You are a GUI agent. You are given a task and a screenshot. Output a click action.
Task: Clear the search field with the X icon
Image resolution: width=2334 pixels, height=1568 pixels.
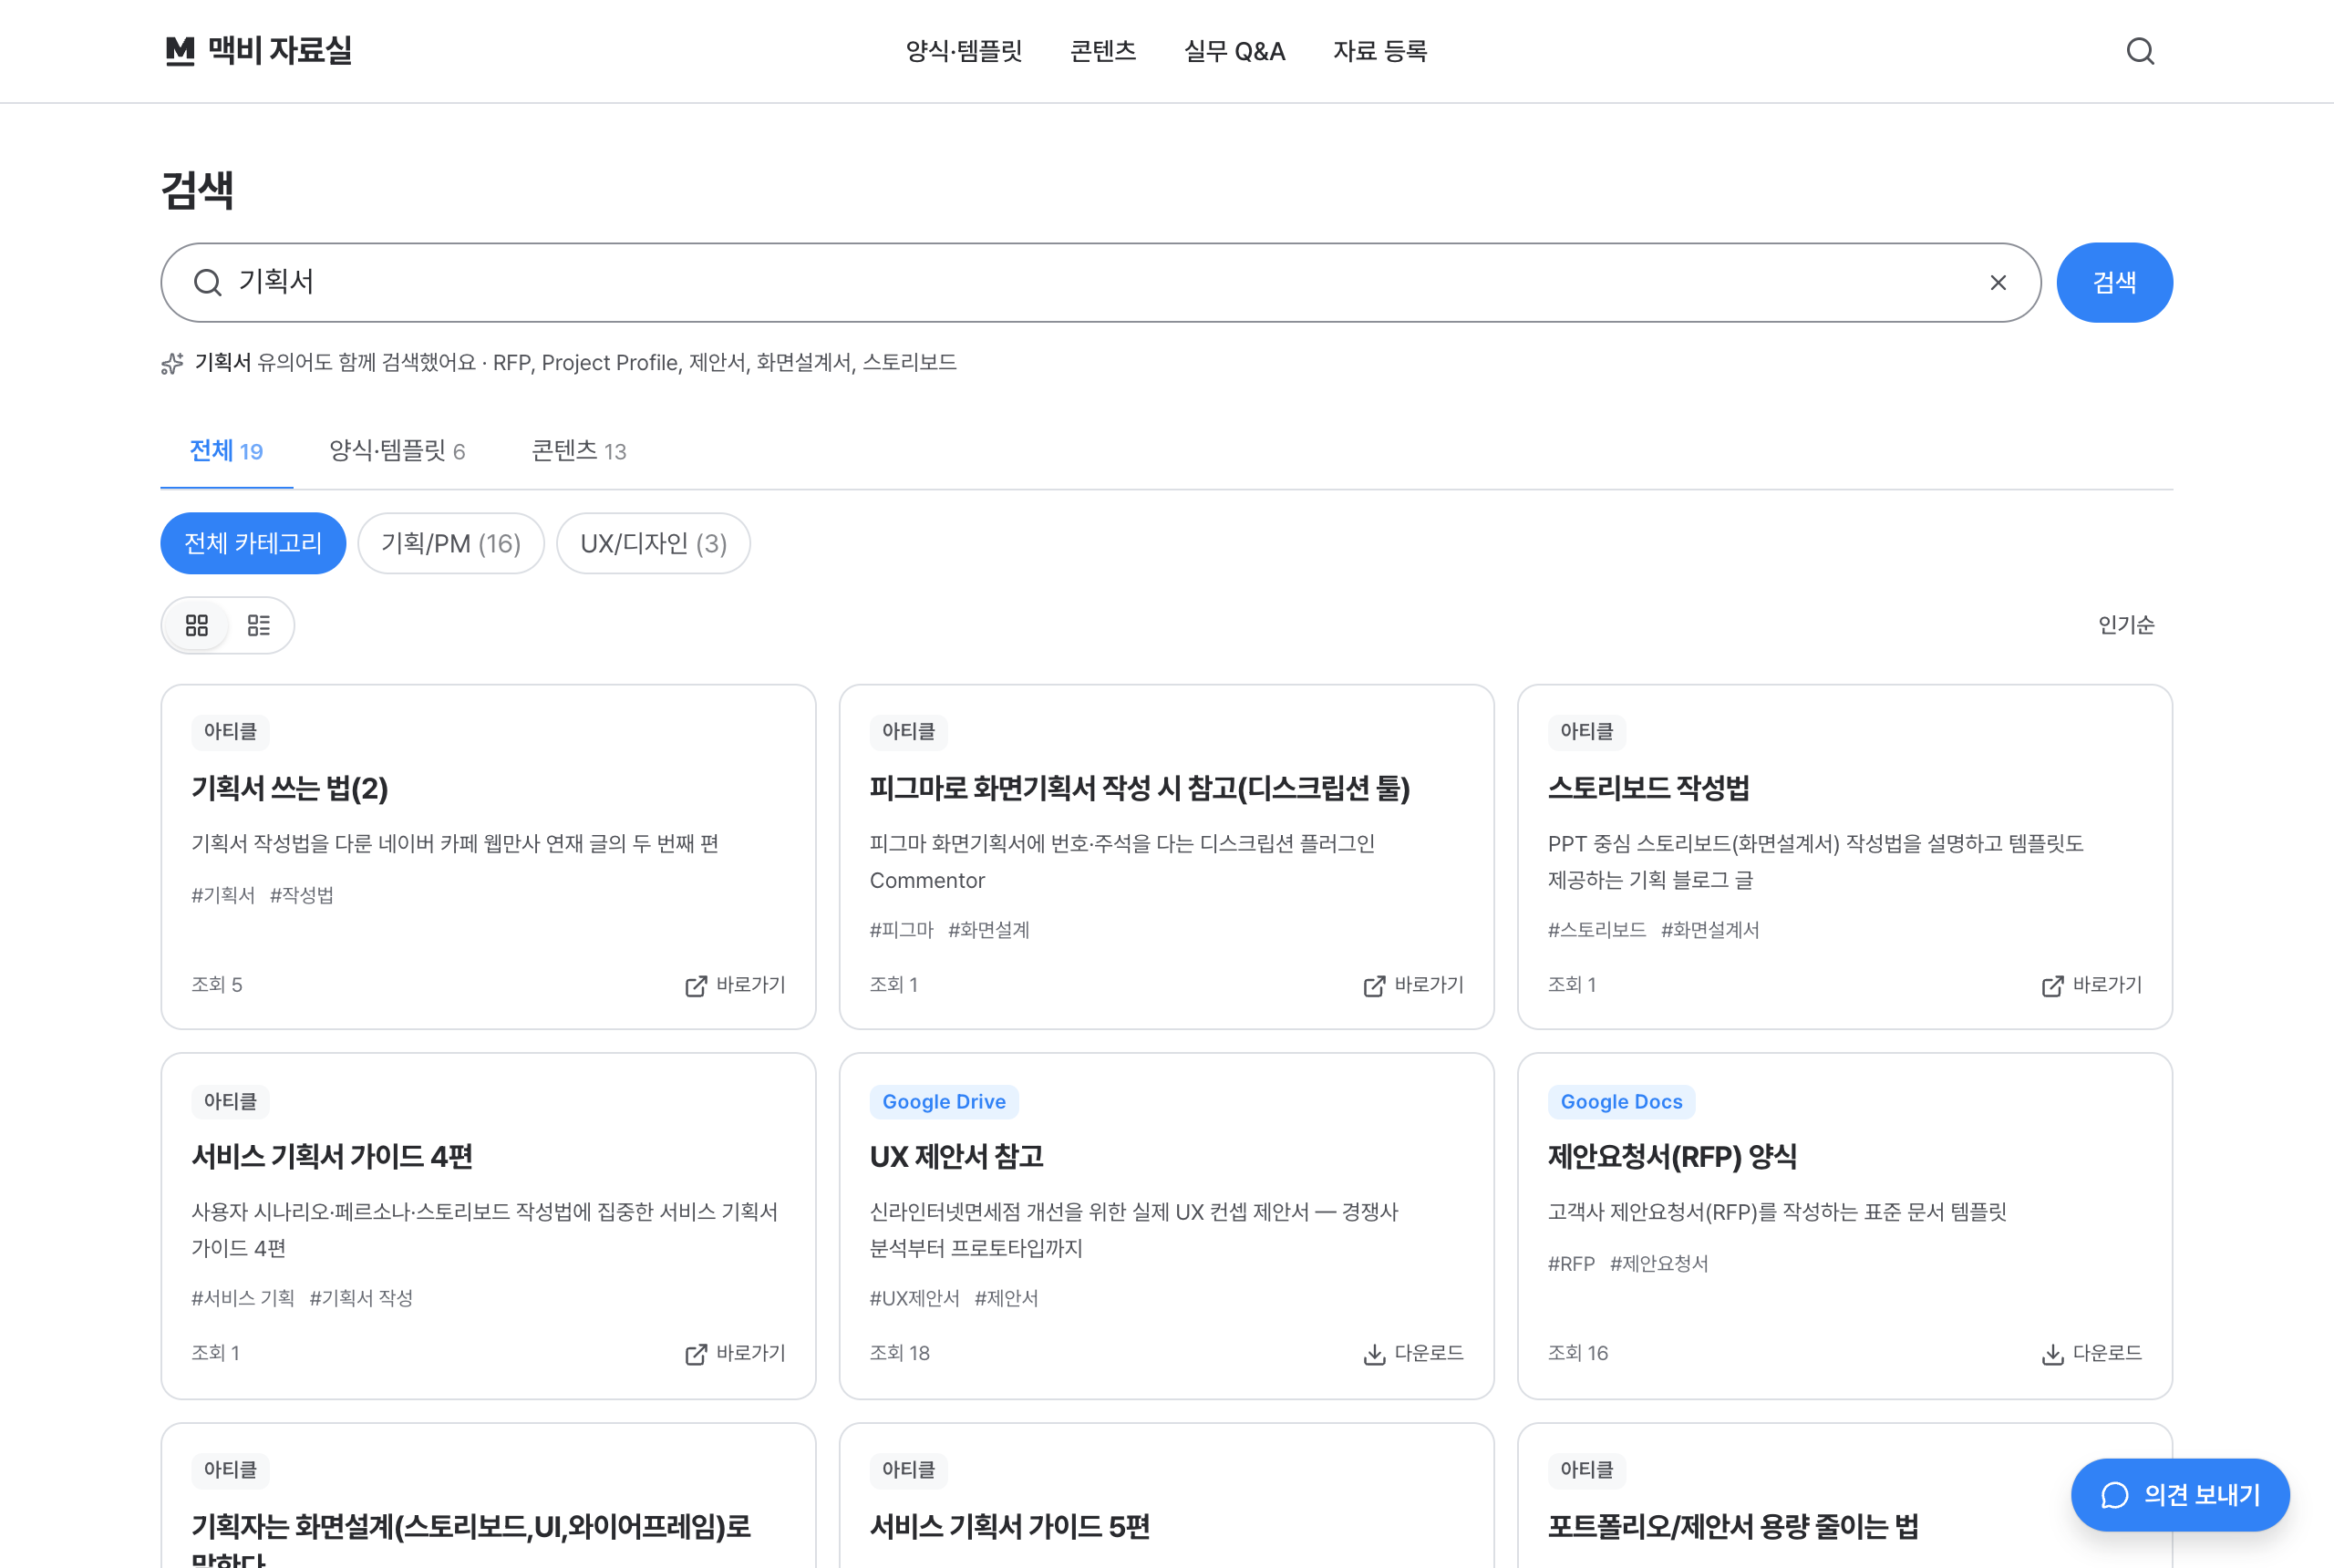[x=1997, y=283]
